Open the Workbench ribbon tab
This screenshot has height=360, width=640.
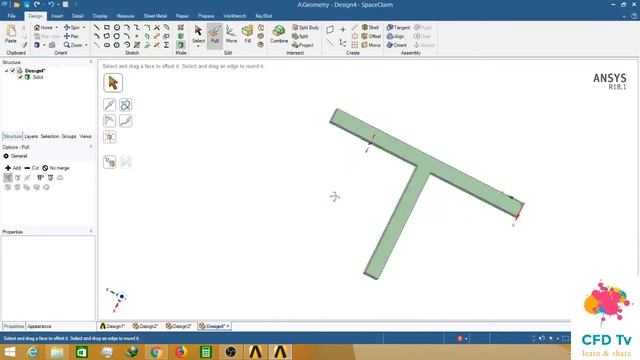point(235,16)
